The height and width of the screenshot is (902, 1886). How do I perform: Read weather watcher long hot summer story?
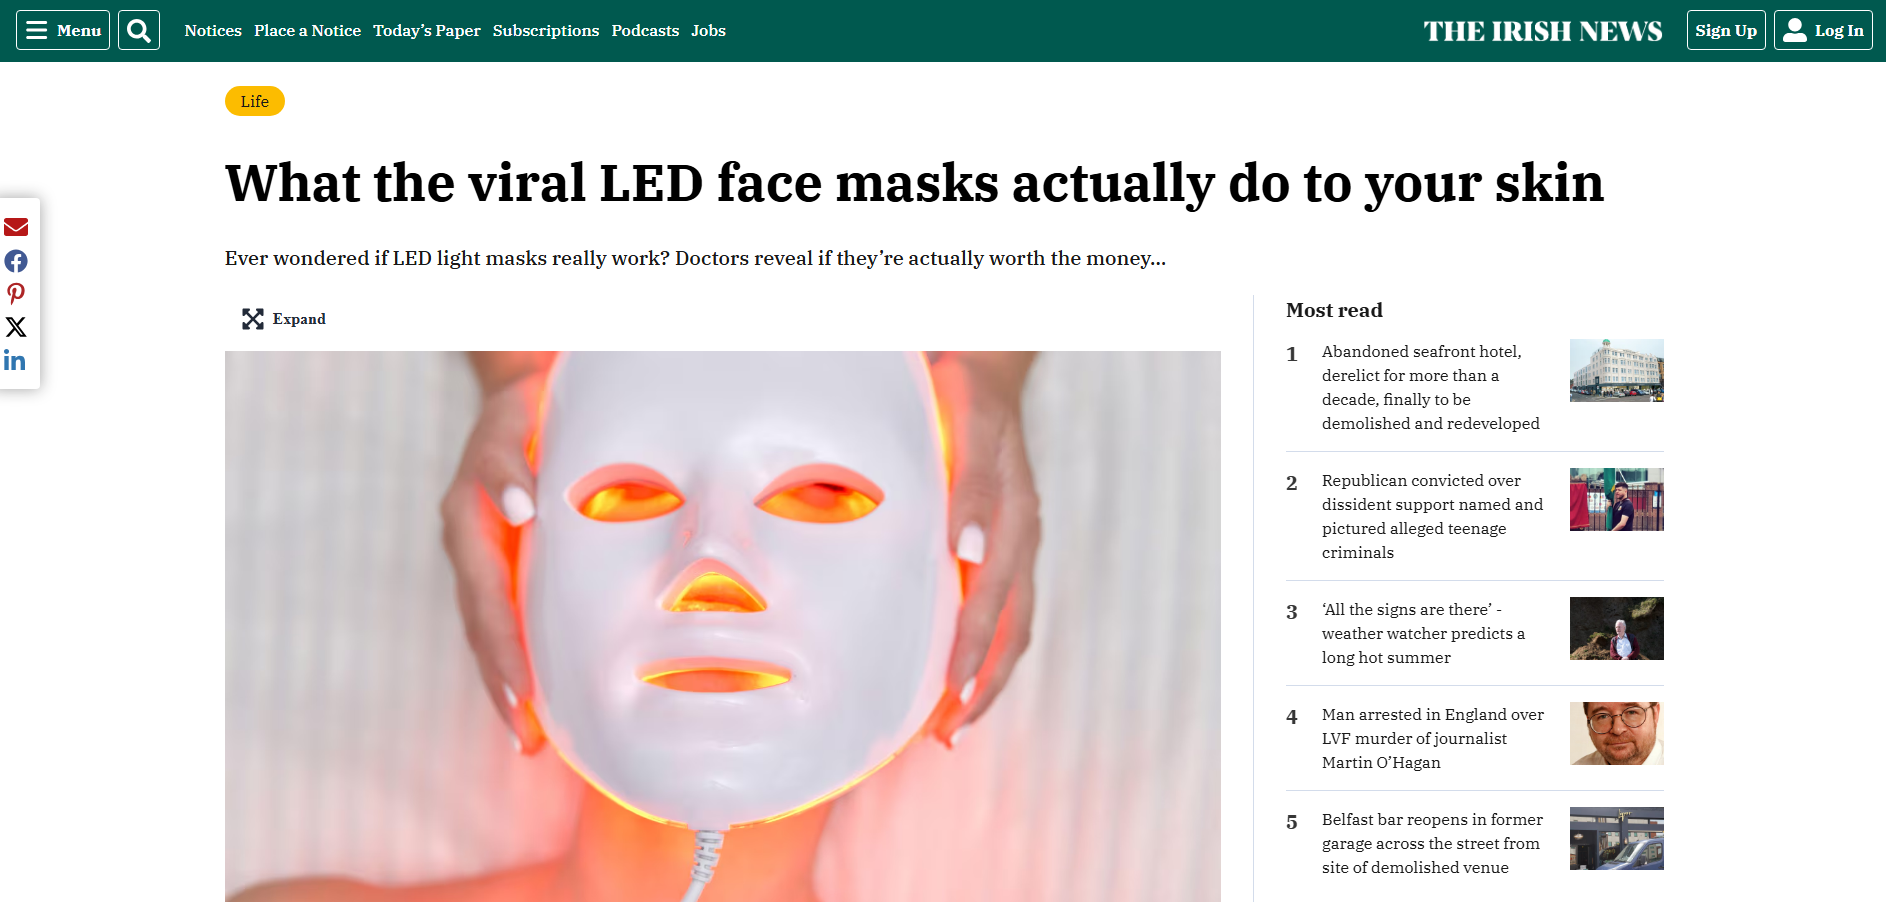(x=1423, y=633)
